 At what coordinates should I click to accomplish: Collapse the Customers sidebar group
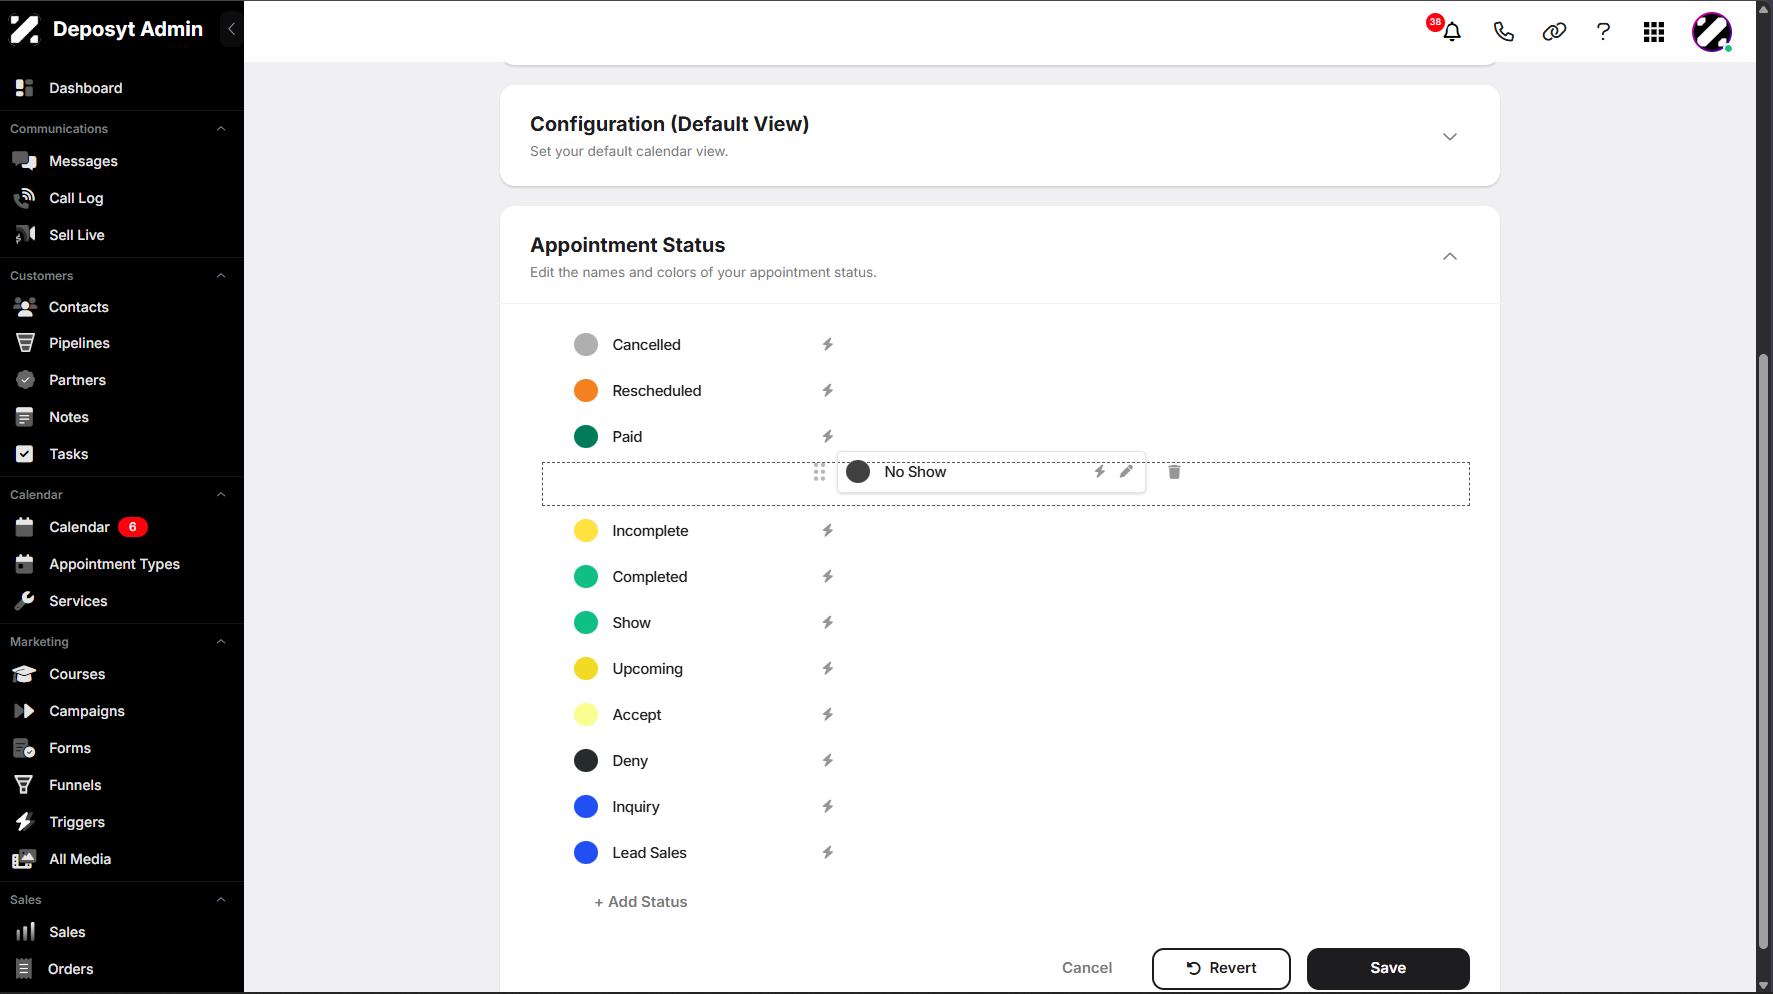click(221, 276)
